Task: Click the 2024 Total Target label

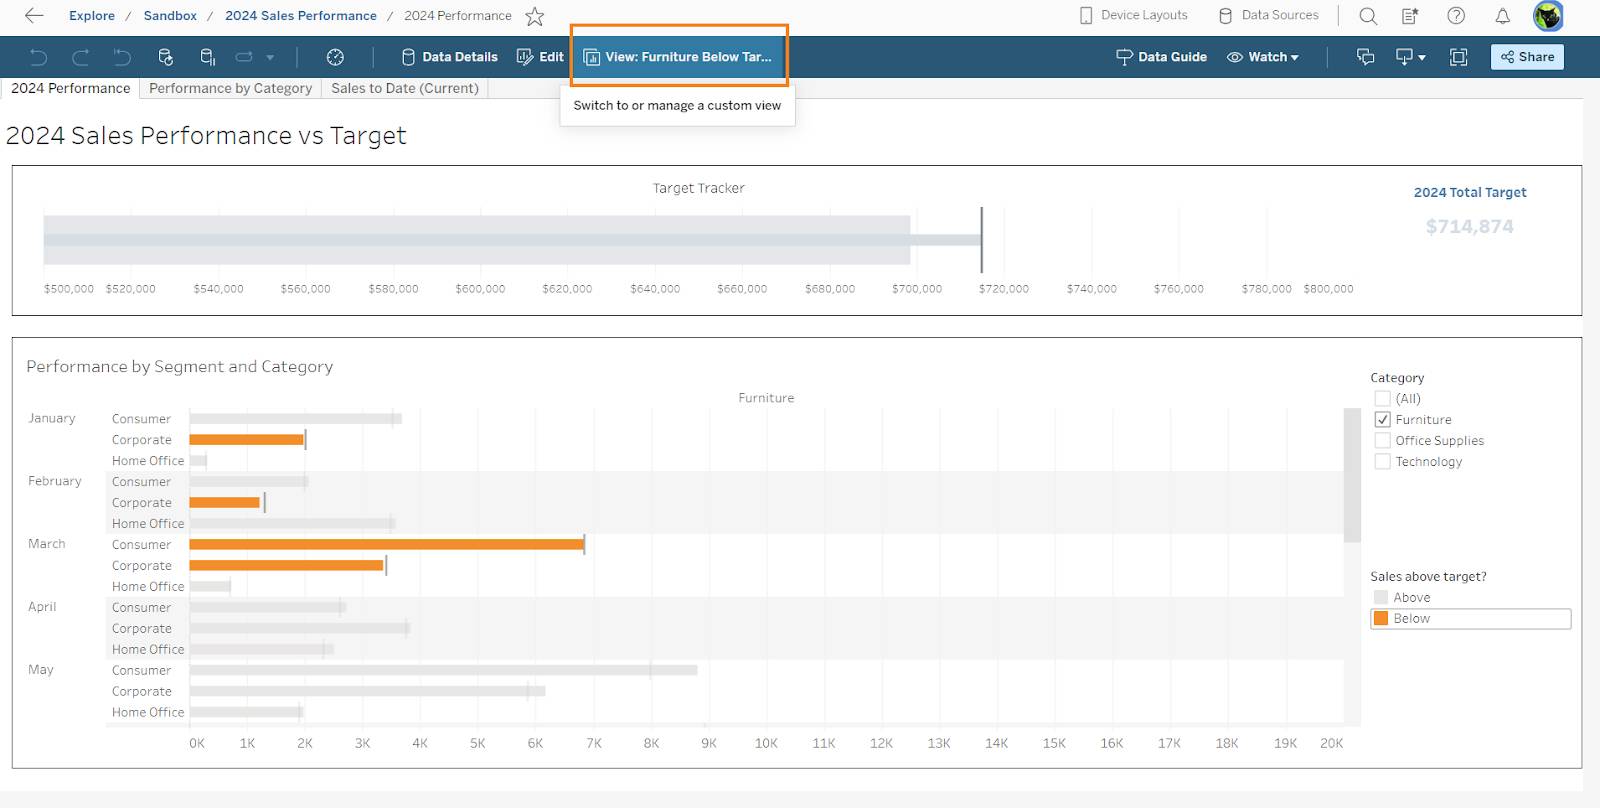Action: click(x=1469, y=192)
